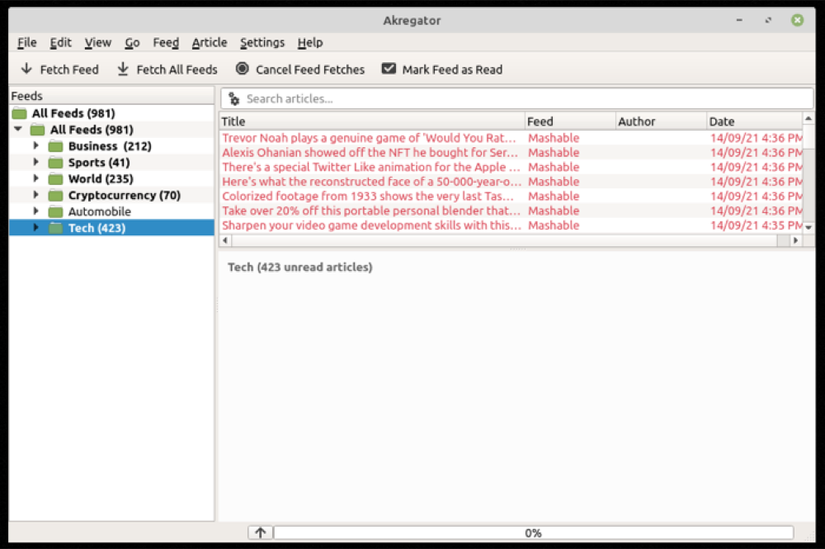Open the View menu

(x=98, y=43)
